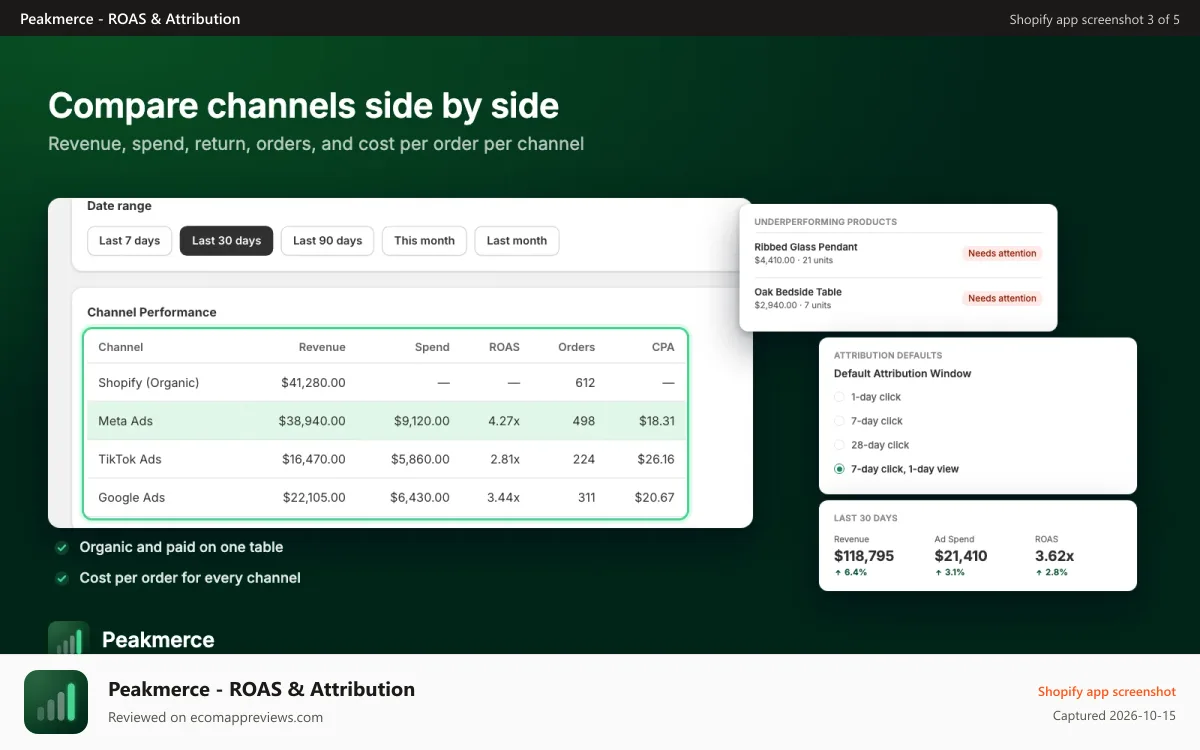Click the 6.4% revenue change indicator

click(x=851, y=573)
